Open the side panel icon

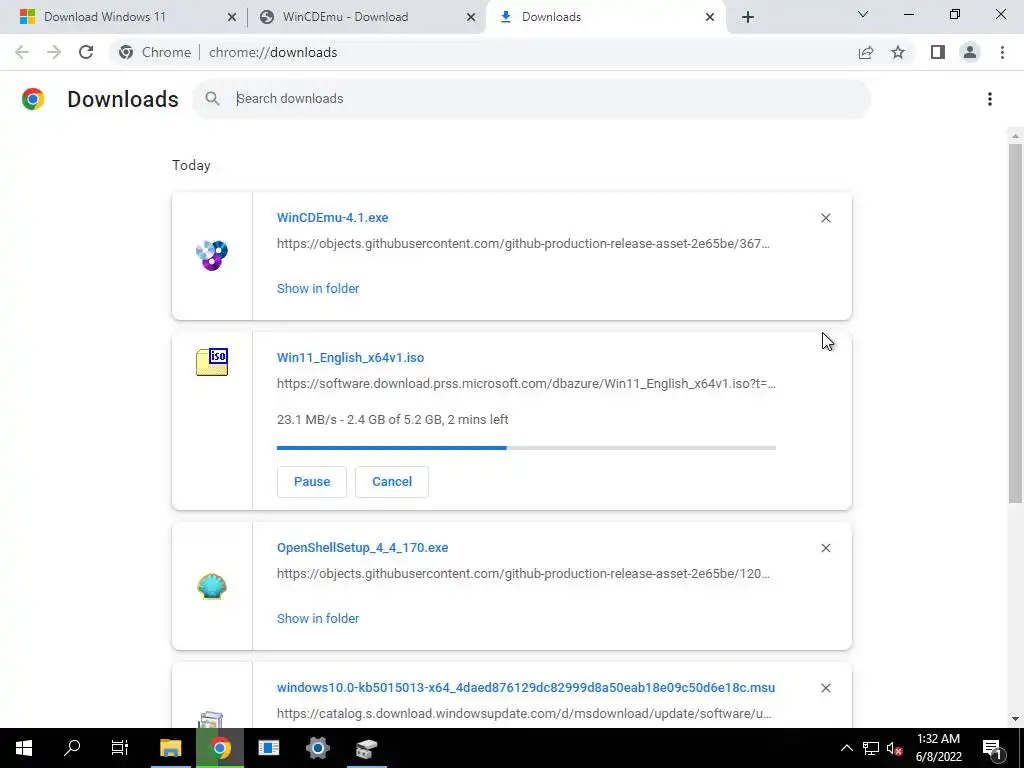[938, 52]
